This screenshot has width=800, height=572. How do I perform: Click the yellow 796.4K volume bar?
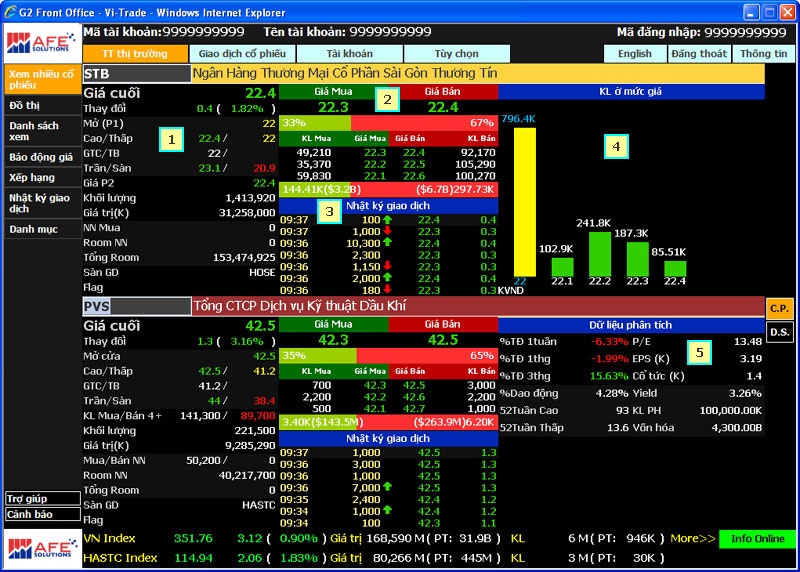[x=524, y=202]
